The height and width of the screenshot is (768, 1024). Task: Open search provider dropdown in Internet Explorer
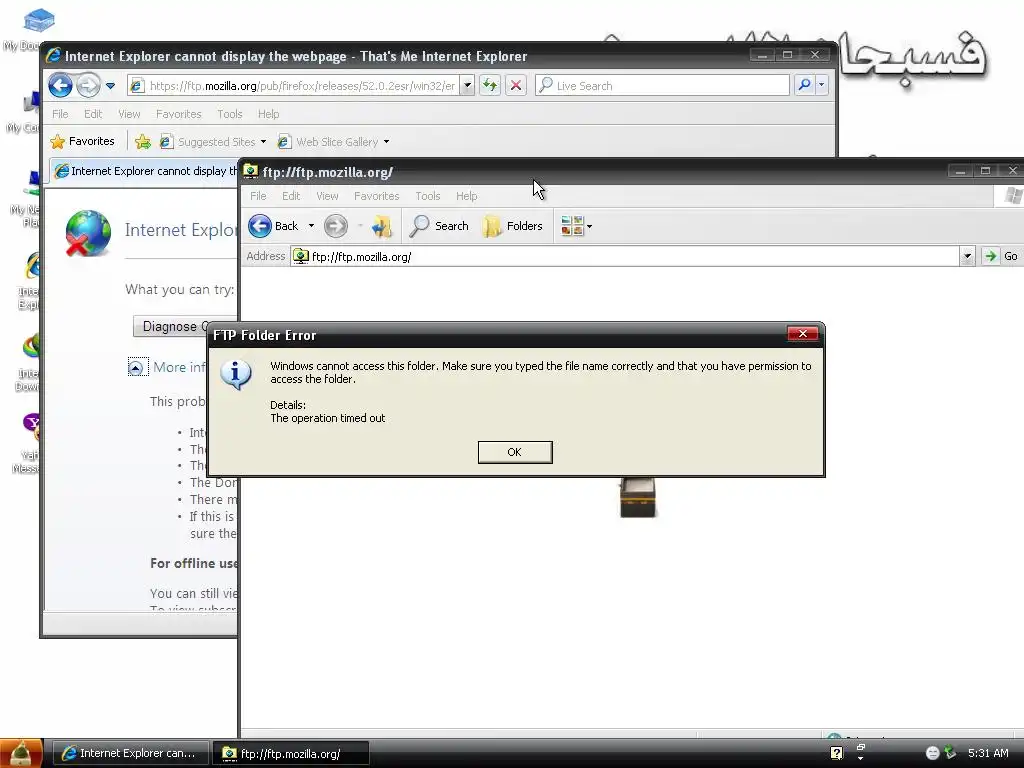(822, 85)
